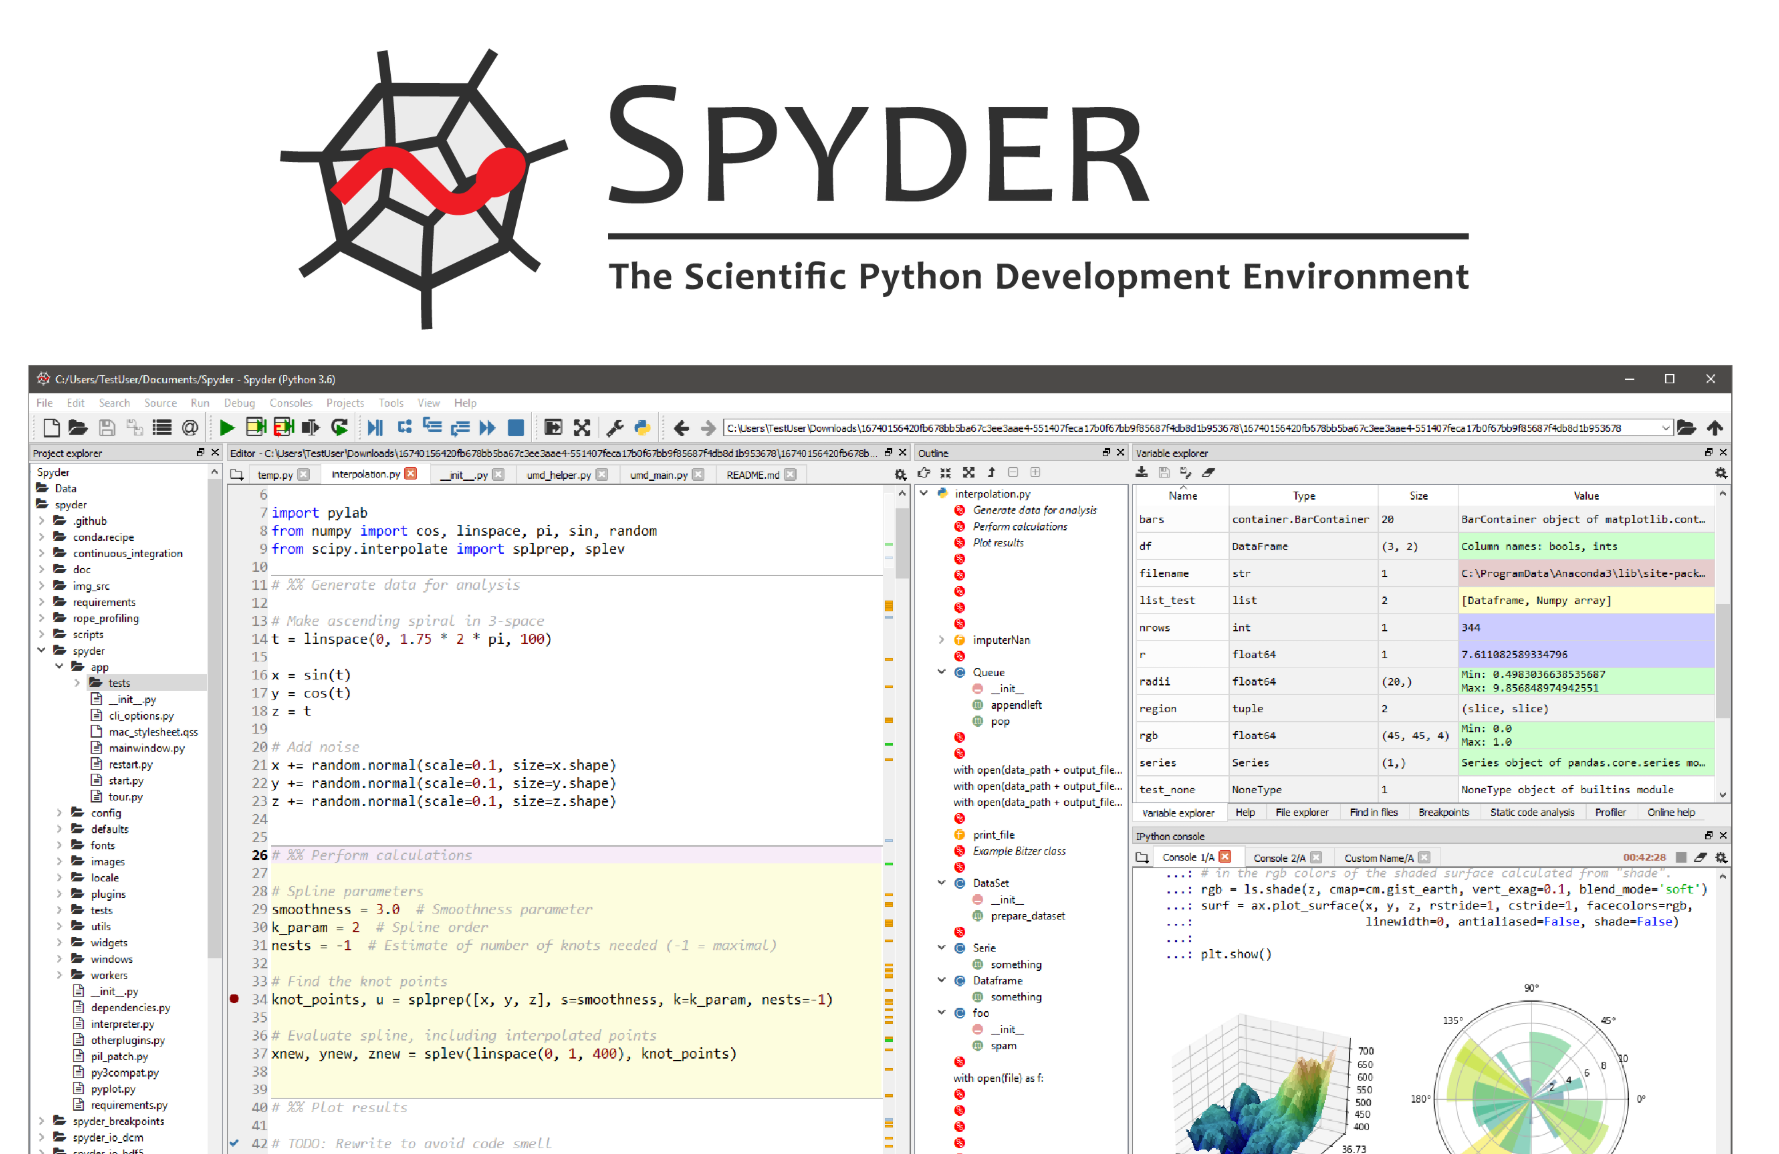Click the Outline expand-all icon
The image size is (1779, 1154).
click(968, 473)
